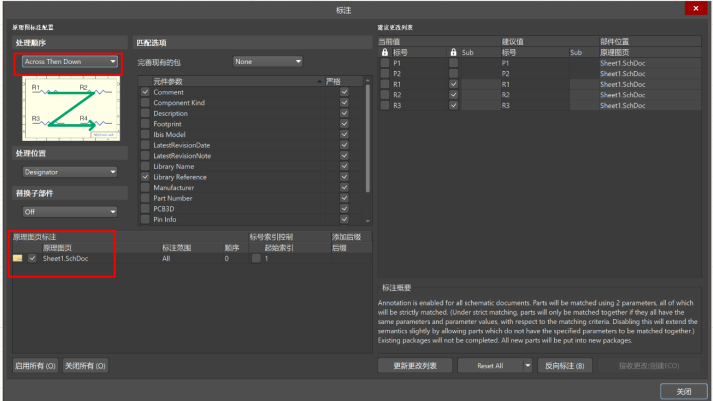Expand the None existing packages dropdown
Viewport: 713px width, 401px height.
(x=267, y=61)
